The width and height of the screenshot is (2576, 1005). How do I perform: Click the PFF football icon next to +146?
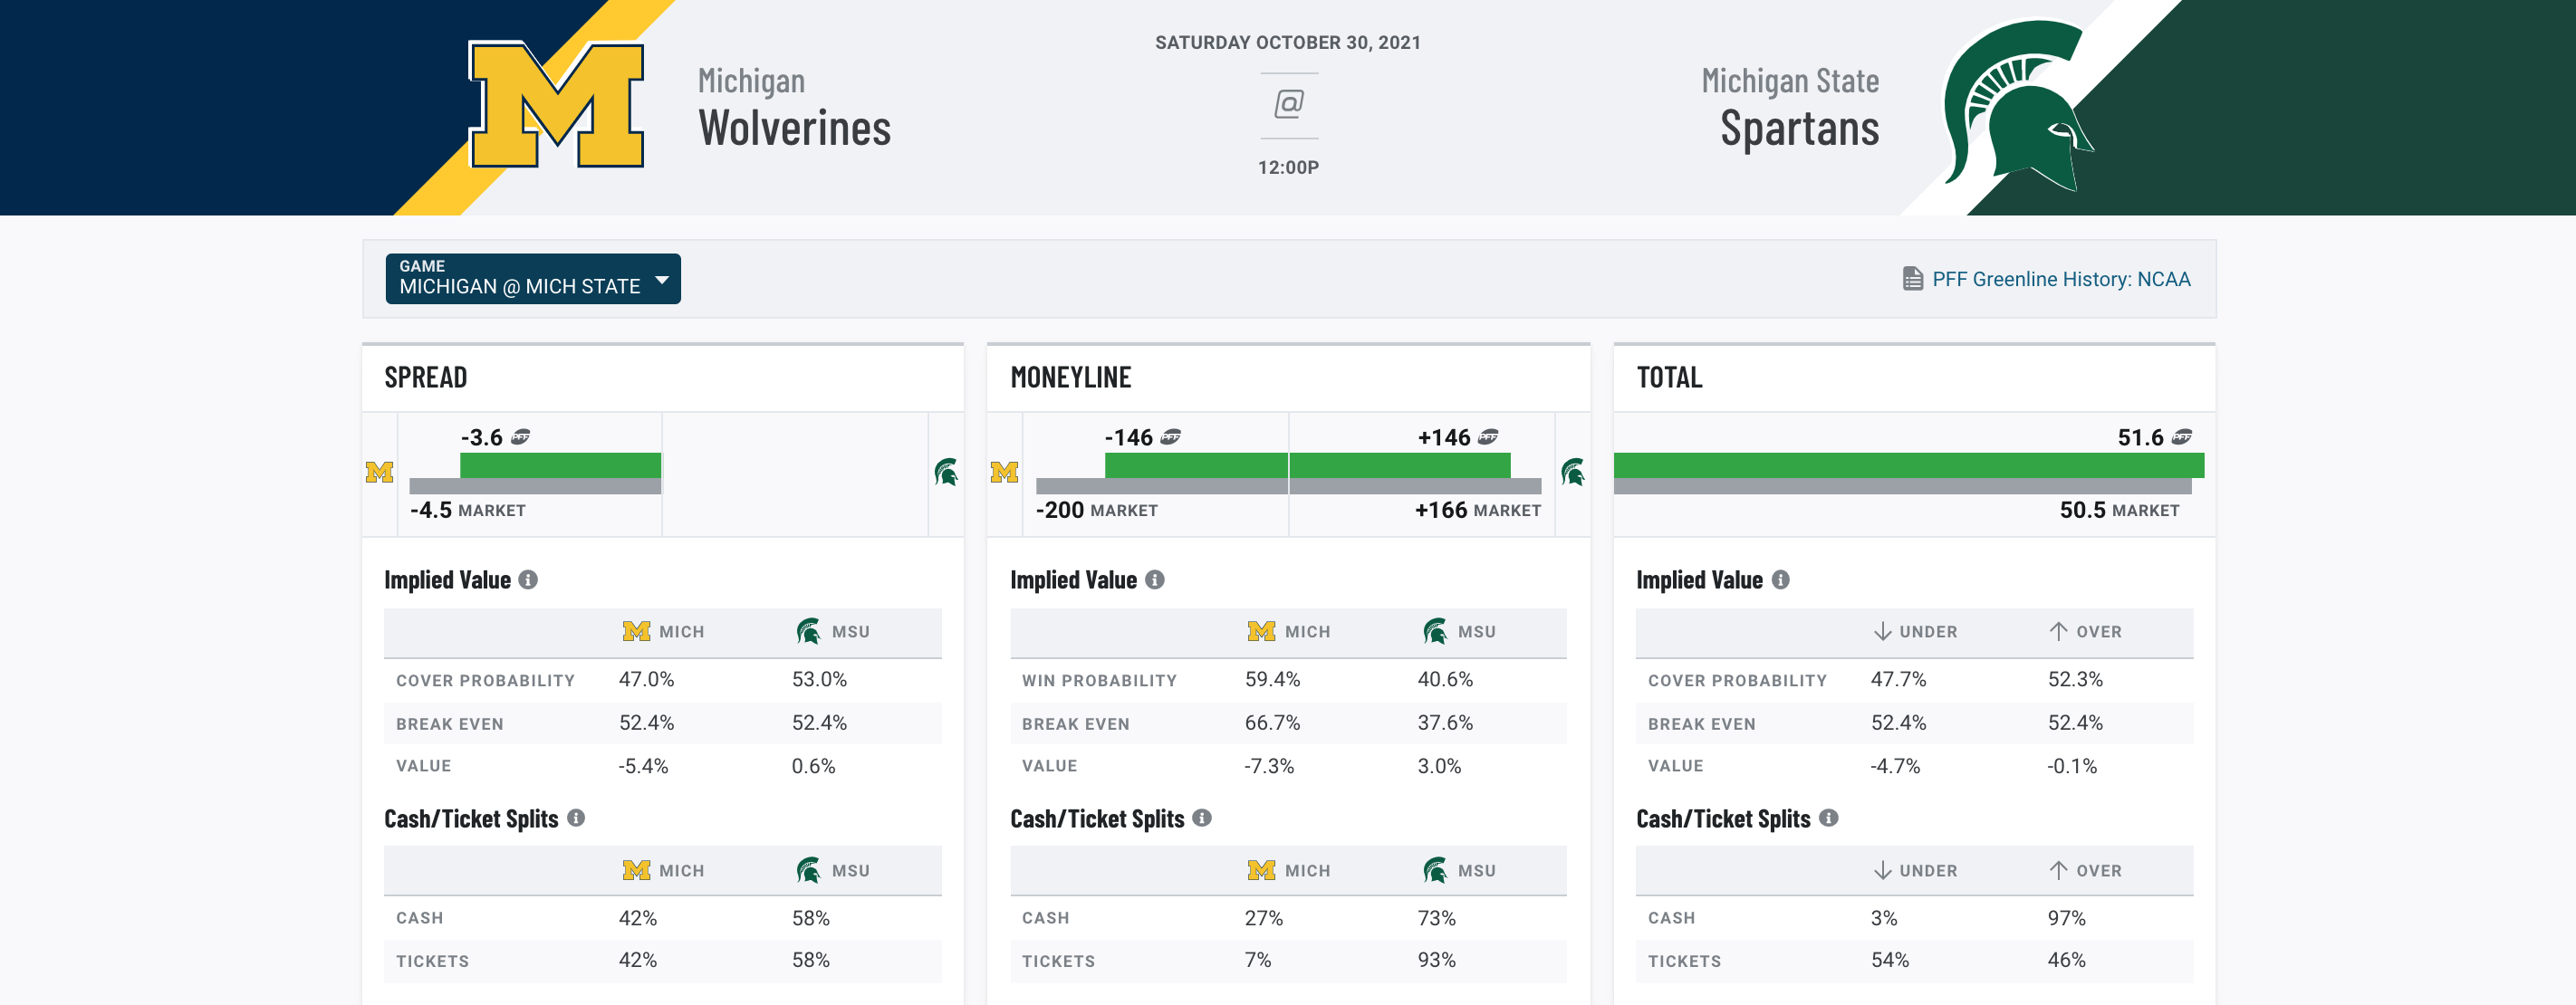[x=1489, y=437]
